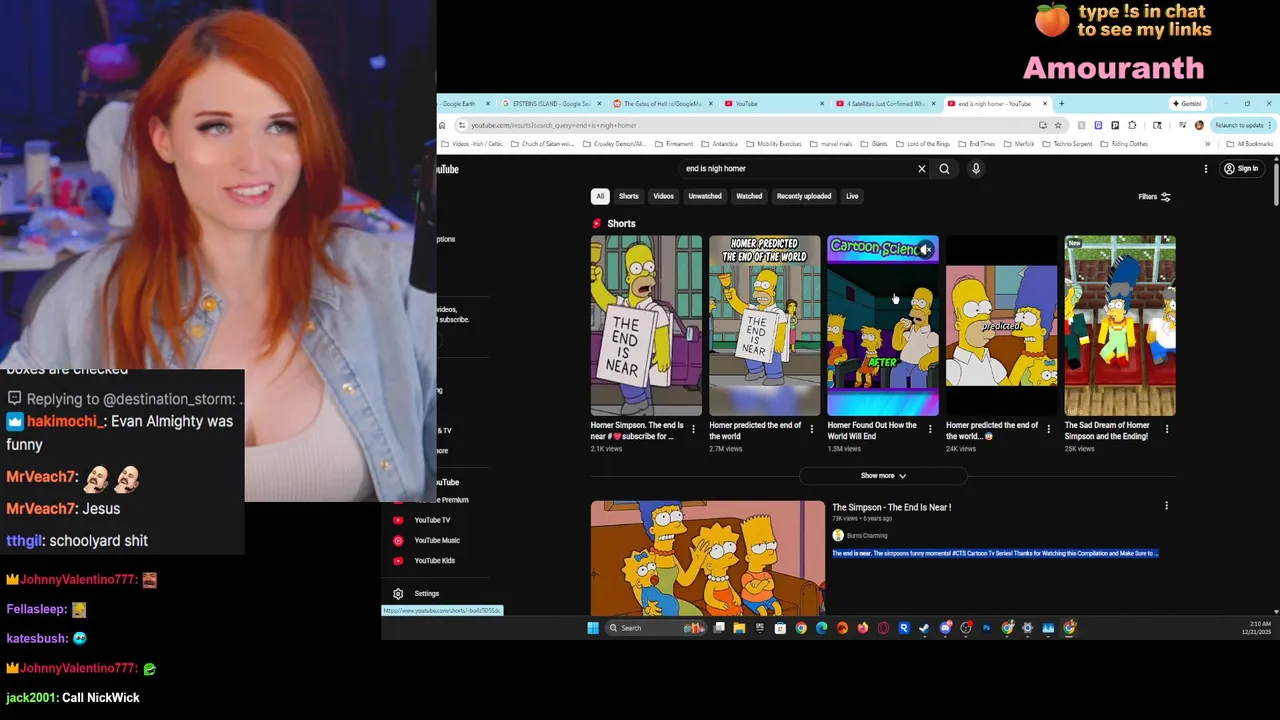Open the Chrome extensions puzzle icon

(x=1132, y=125)
